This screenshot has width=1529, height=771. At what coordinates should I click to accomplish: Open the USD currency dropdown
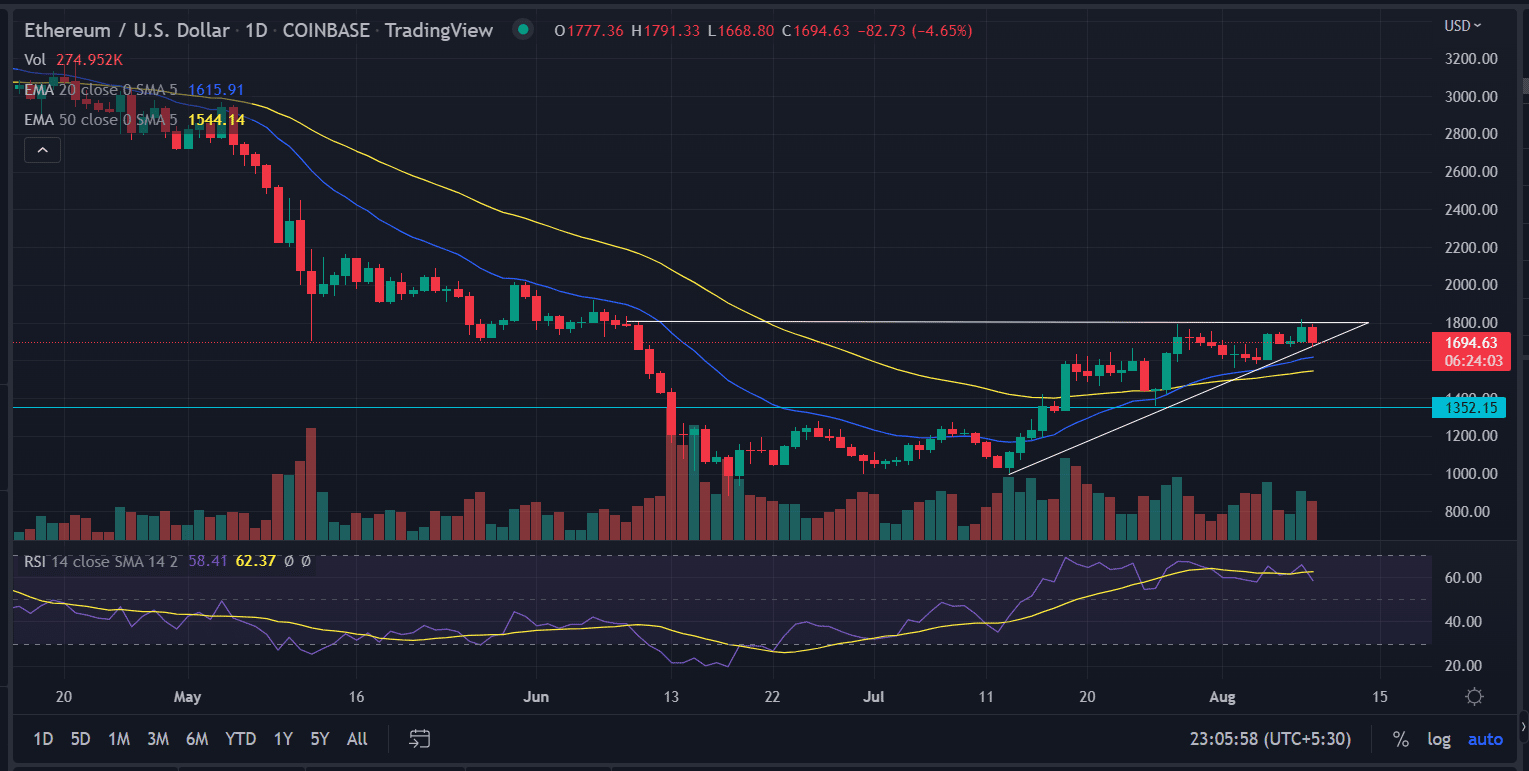click(1463, 25)
